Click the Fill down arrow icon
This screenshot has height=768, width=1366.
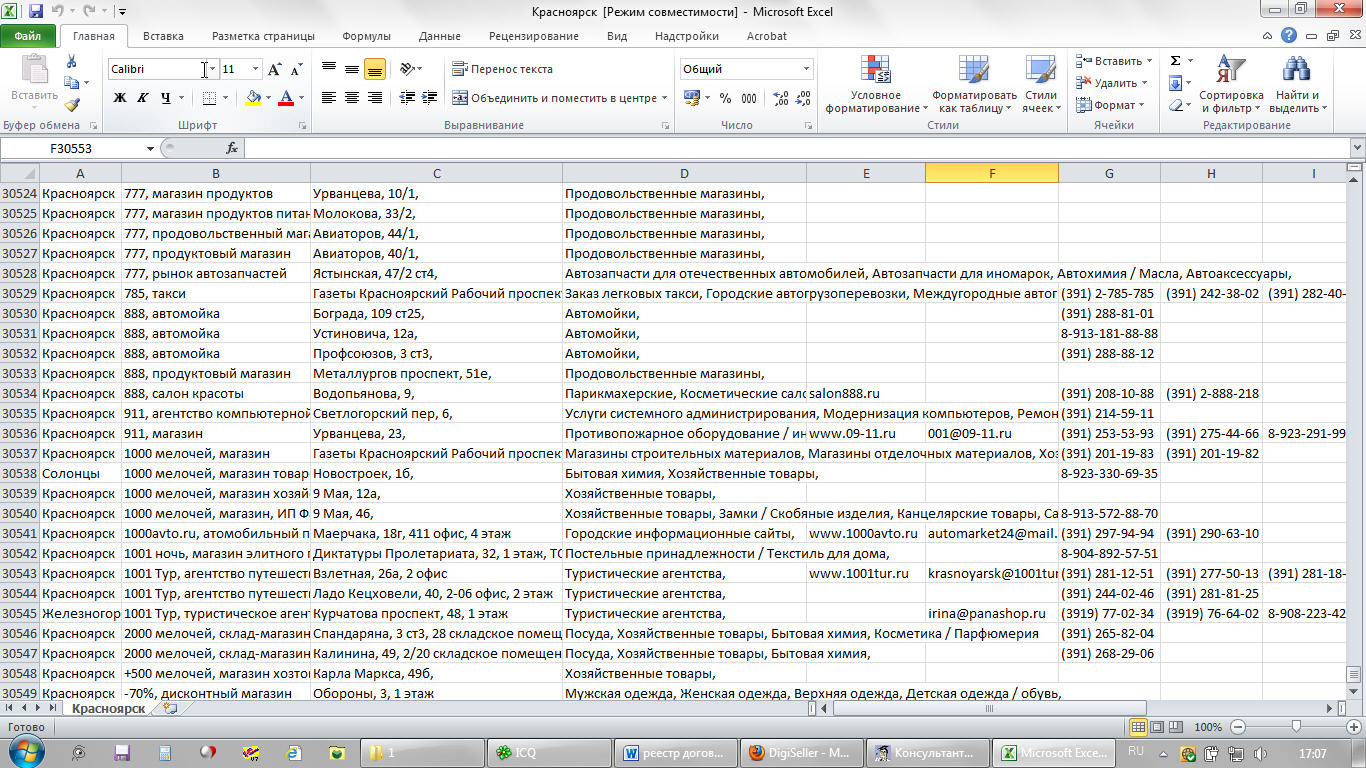point(1175,83)
